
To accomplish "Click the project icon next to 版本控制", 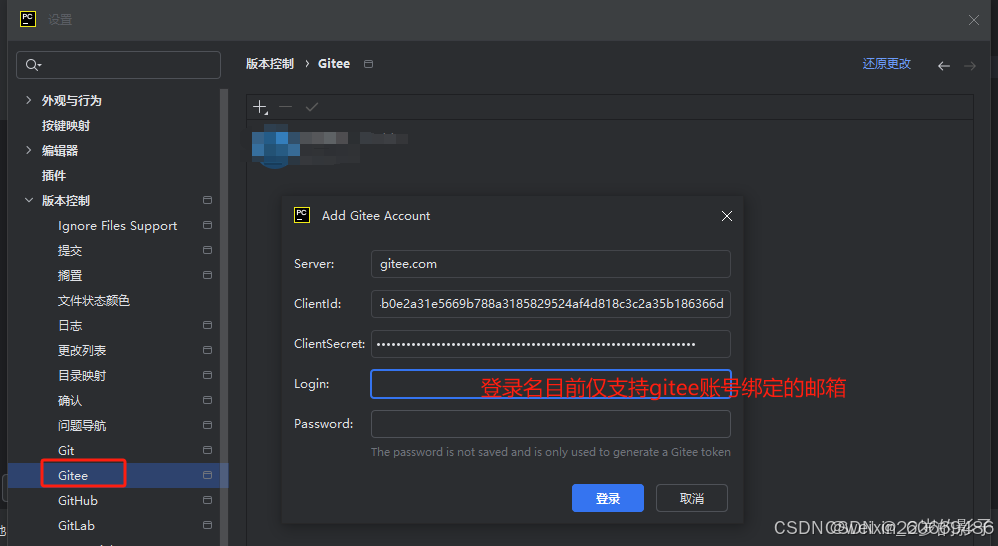I will click(x=207, y=200).
